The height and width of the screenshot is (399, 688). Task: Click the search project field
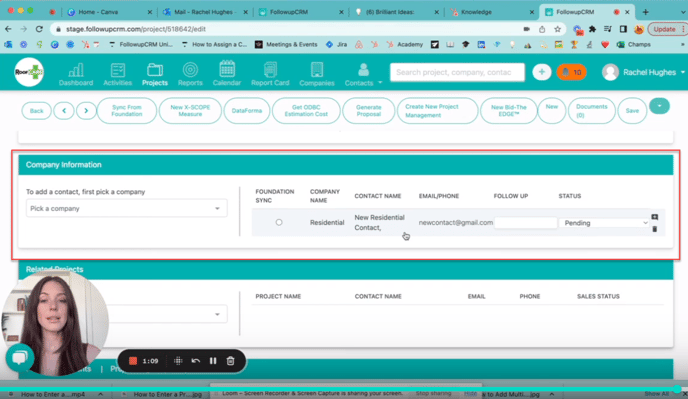tap(457, 72)
